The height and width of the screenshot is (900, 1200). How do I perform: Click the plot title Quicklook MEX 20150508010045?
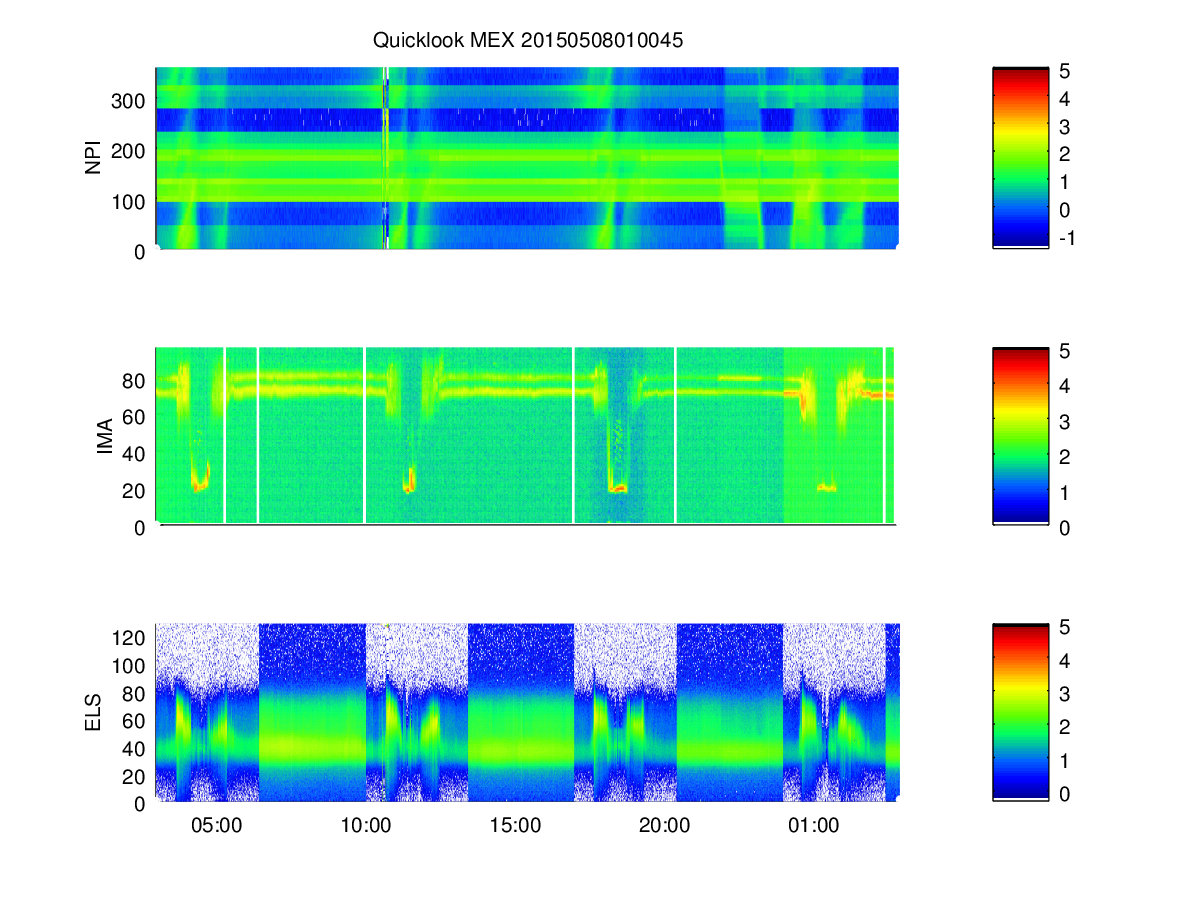point(528,41)
